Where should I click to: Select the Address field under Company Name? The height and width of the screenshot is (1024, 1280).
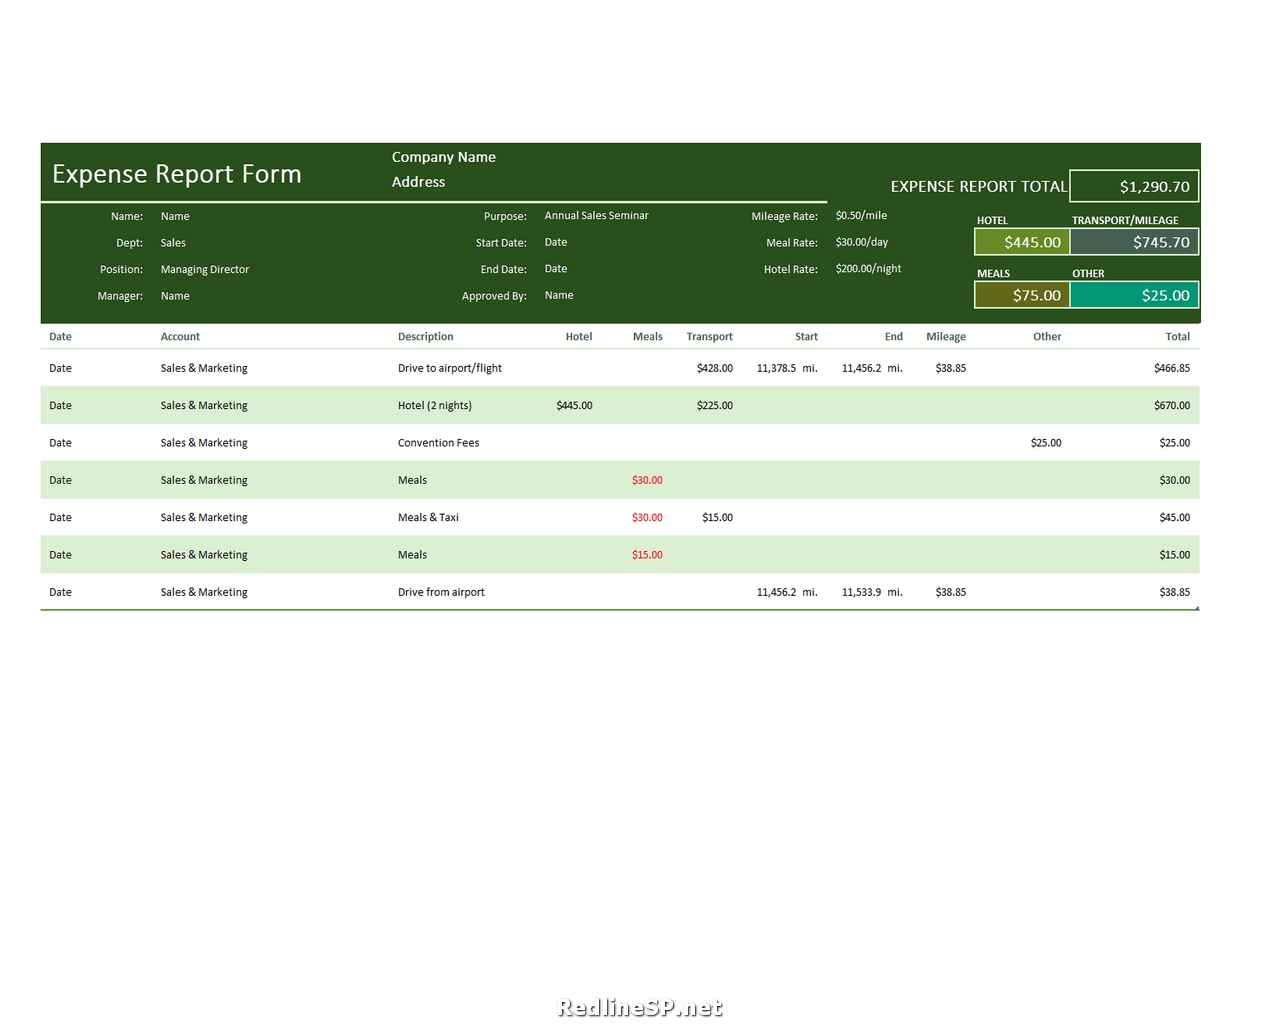tap(418, 182)
